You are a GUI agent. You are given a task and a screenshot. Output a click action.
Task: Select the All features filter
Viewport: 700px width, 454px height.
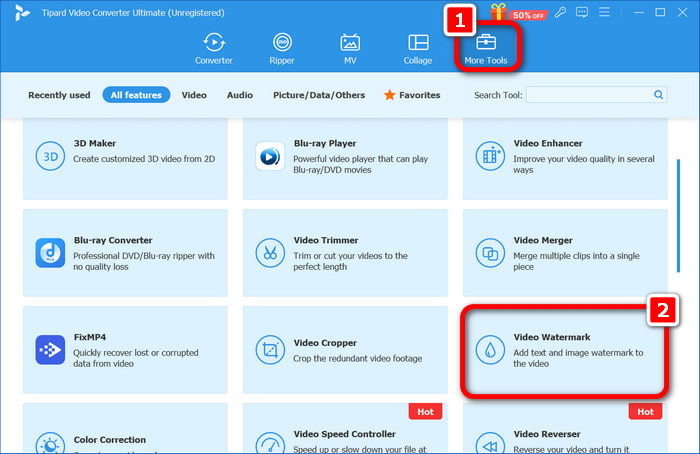[136, 95]
